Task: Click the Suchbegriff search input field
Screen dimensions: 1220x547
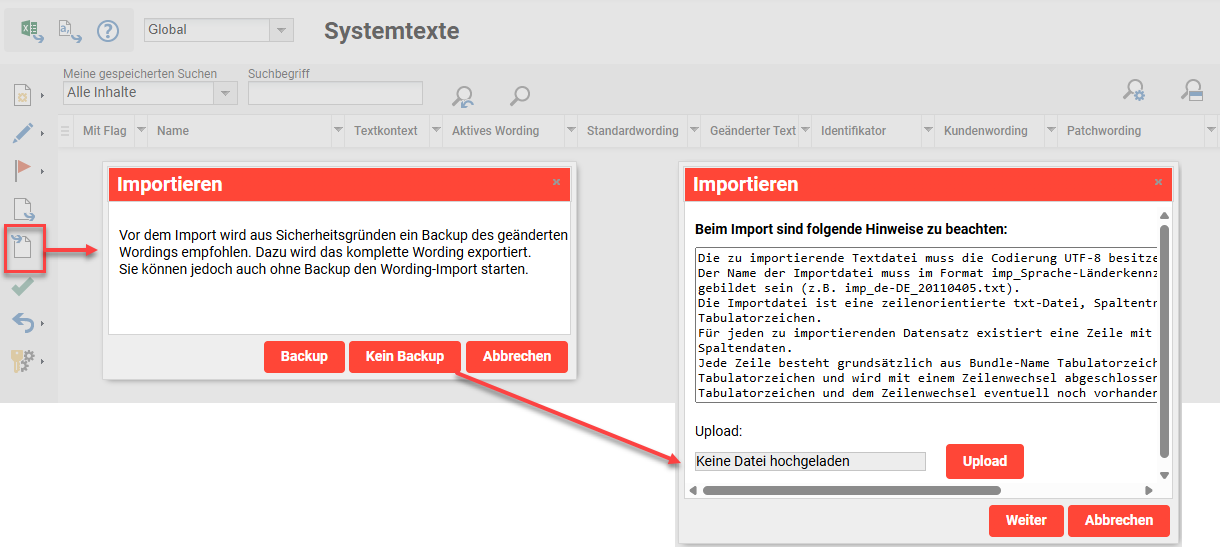Action: click(x=335, y=93)
